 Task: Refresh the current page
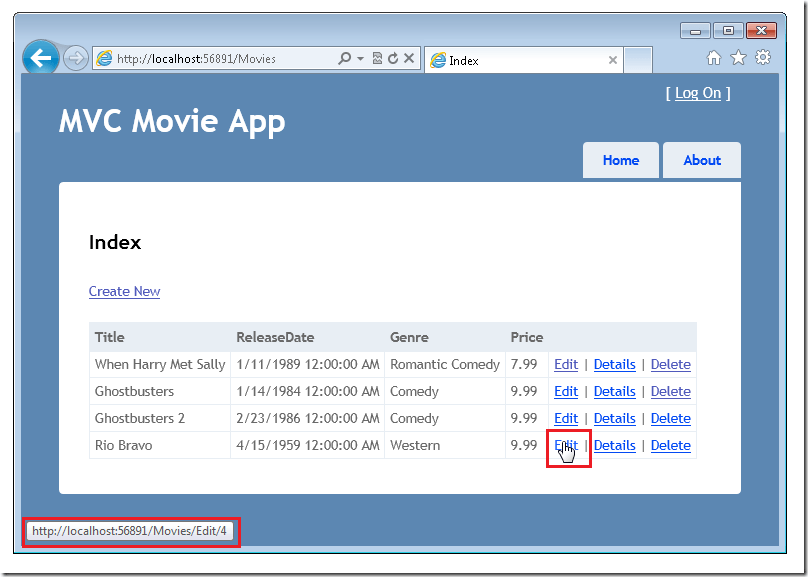coord(394,57)
